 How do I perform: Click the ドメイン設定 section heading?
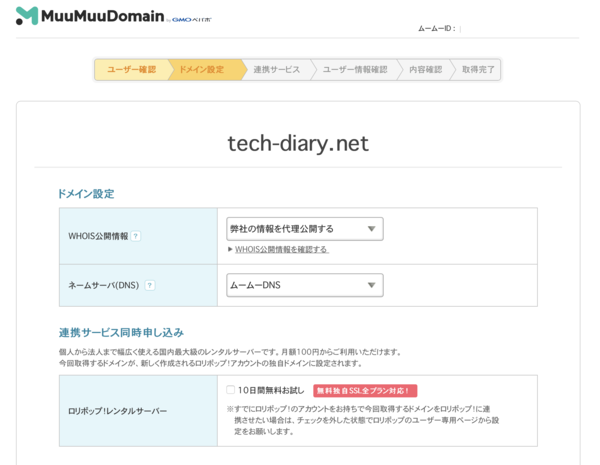(86, 194)
